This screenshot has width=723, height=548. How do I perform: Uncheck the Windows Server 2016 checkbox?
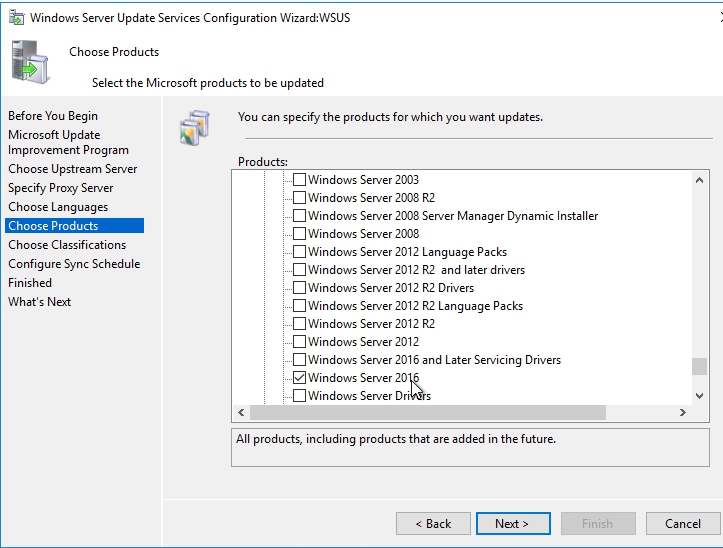coord(299,378)
